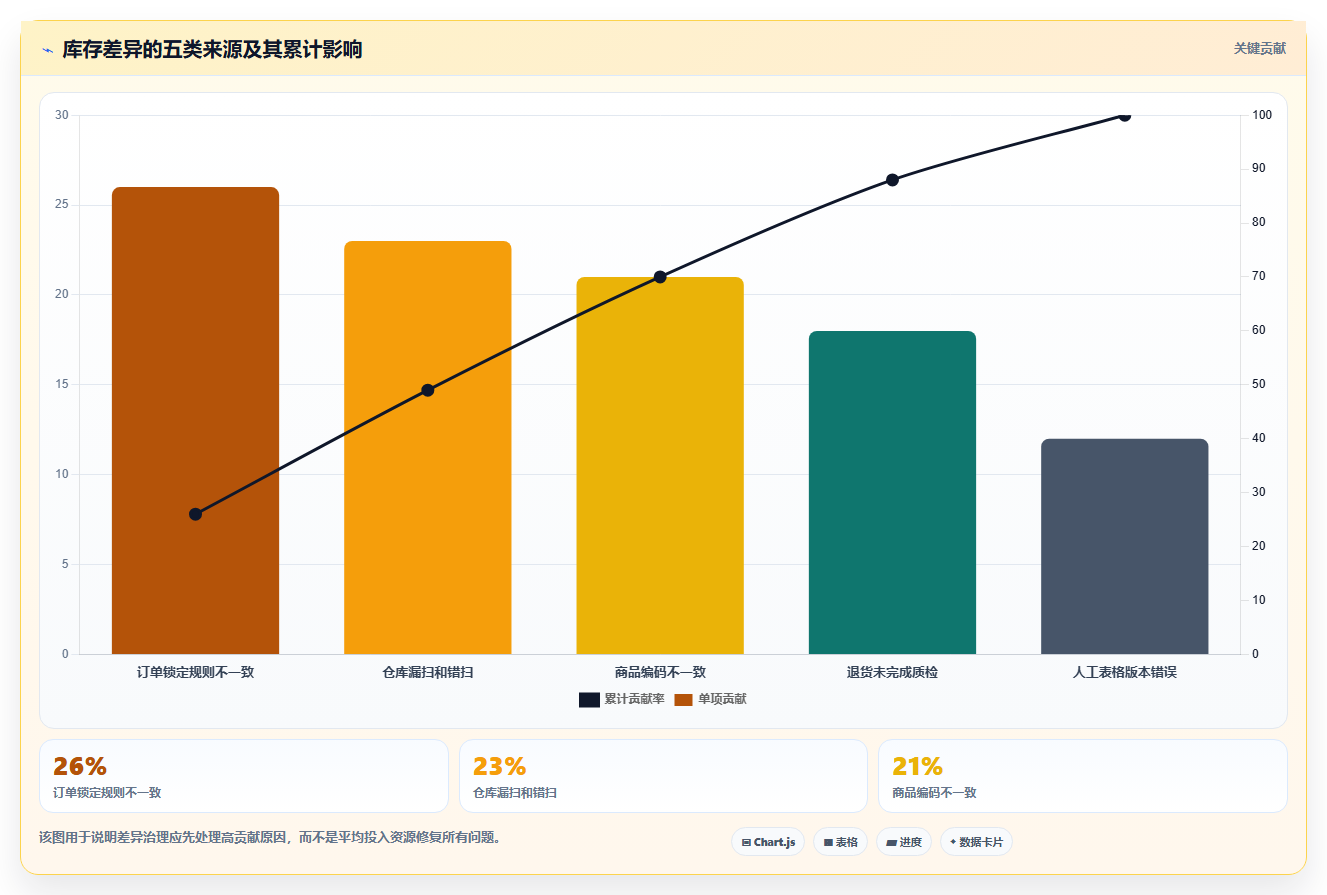Viewport: 1327px width, 895px height.
Task: Click the 进度 tag chip
Action: [x=904, y=842]
